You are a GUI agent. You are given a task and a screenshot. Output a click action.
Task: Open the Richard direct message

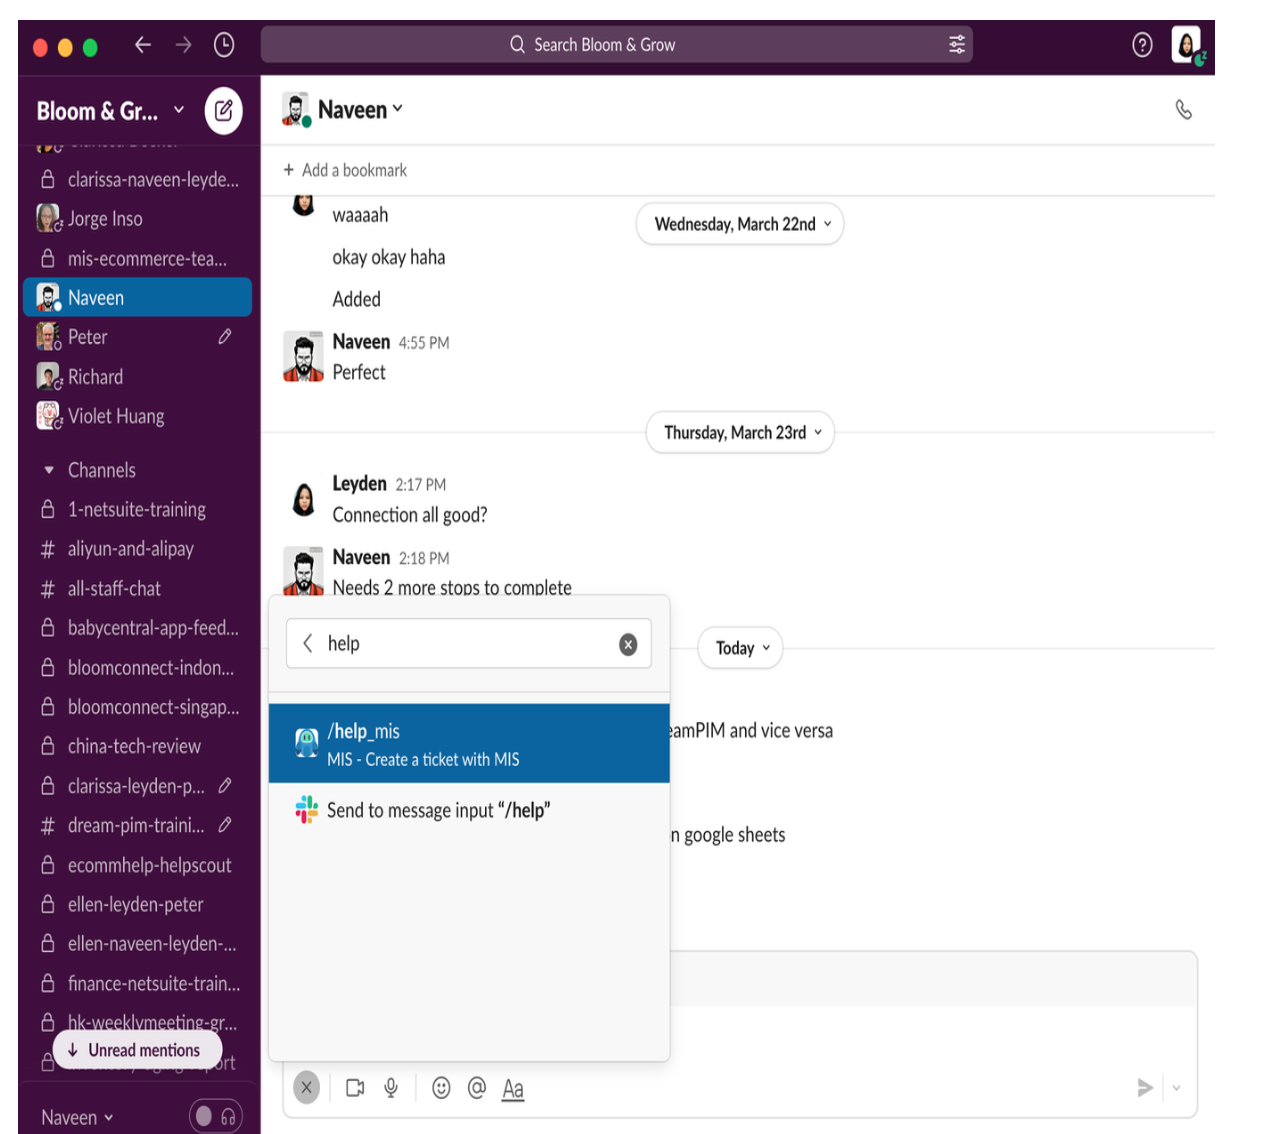[137, 377]
